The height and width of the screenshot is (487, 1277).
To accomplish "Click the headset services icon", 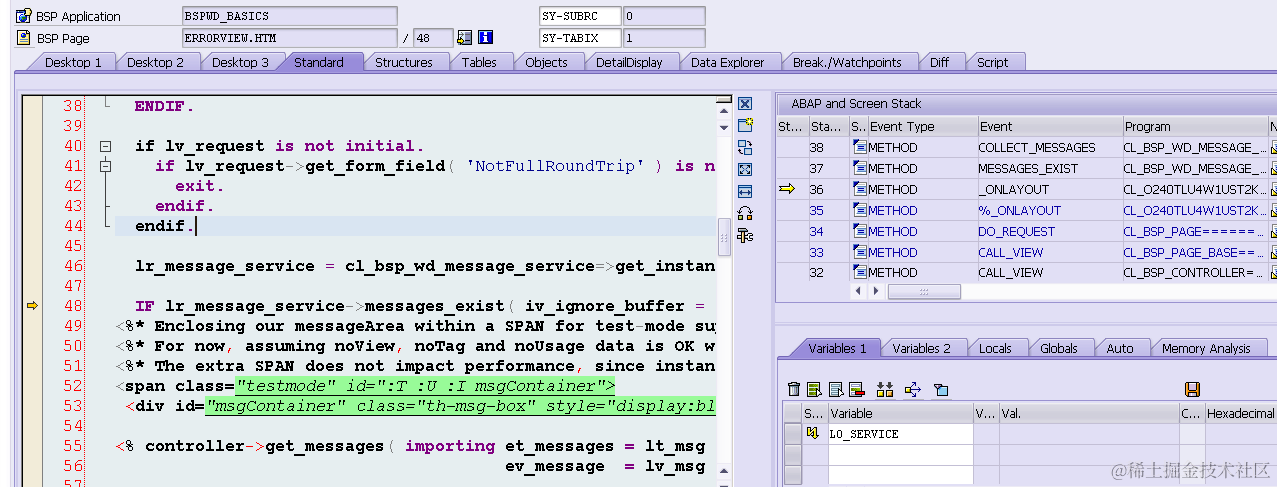I will click(745, 213).
